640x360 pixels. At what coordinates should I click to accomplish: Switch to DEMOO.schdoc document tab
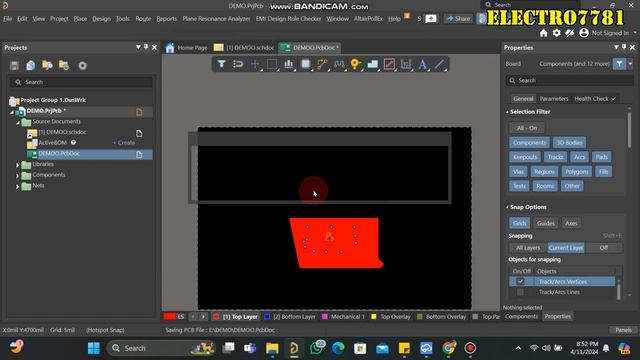244,48
